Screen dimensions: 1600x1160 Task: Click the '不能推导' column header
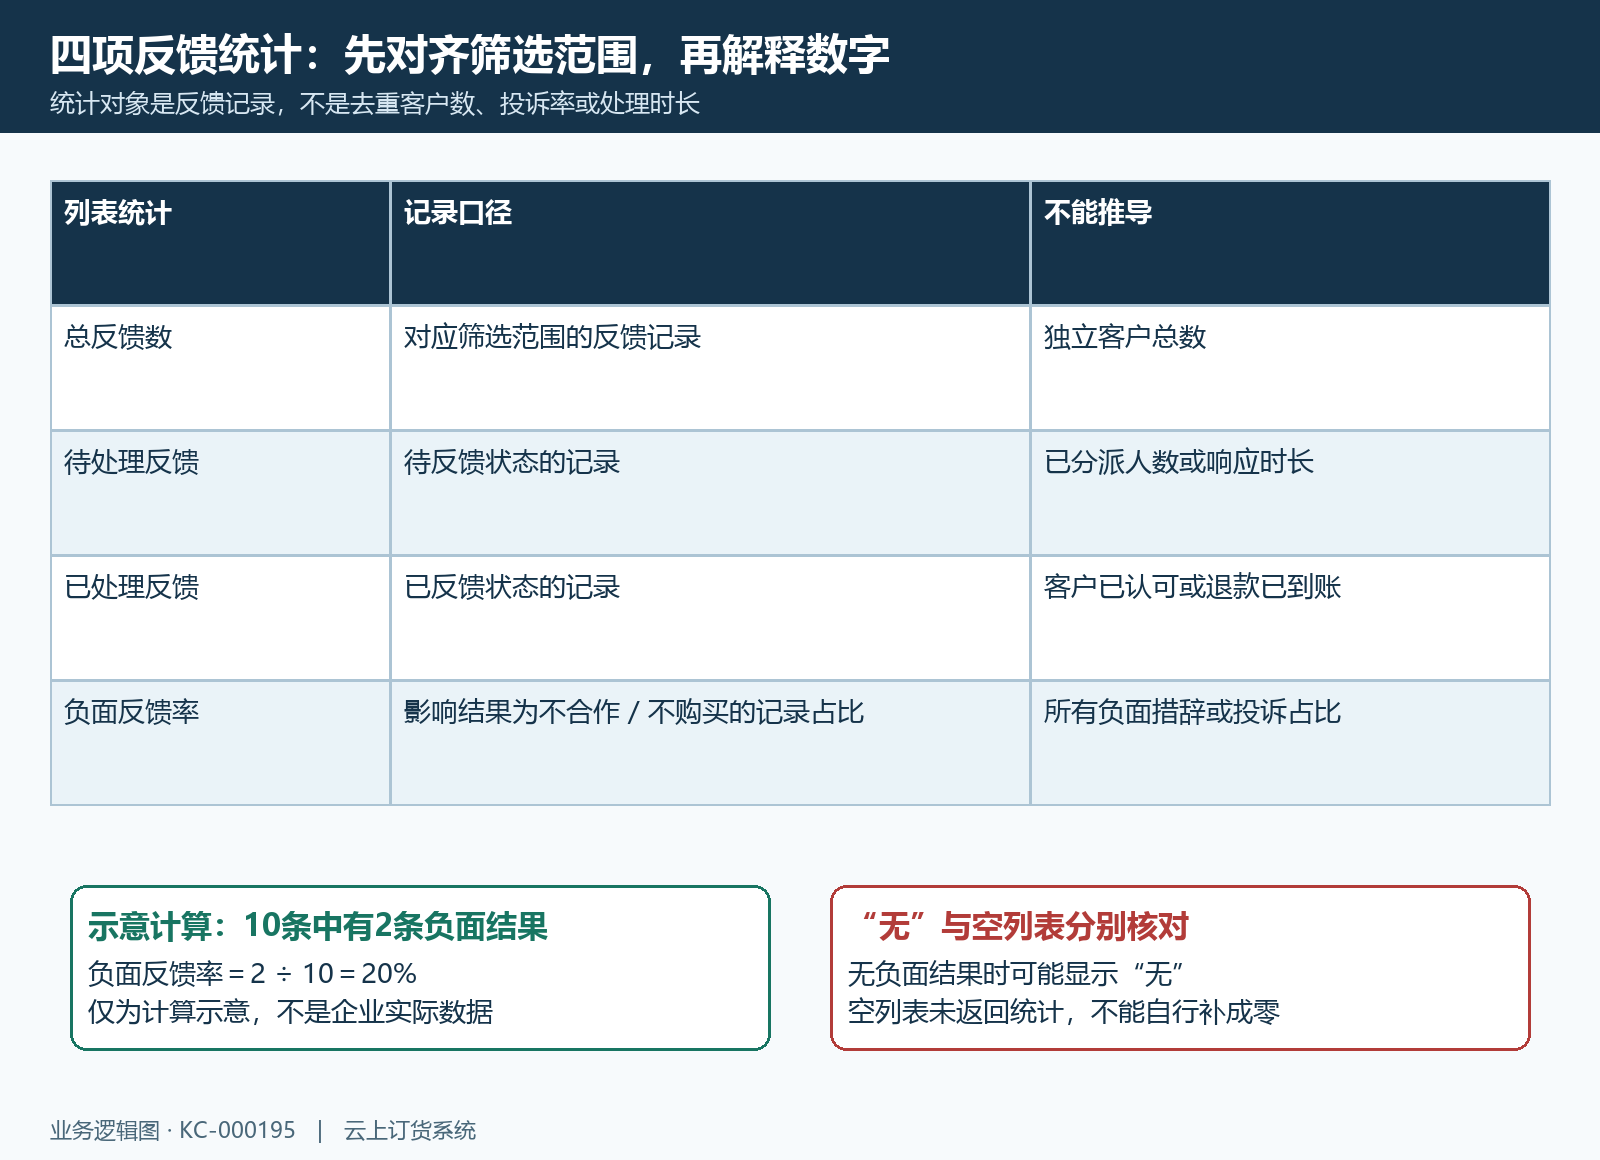(x=1290, y=243)
